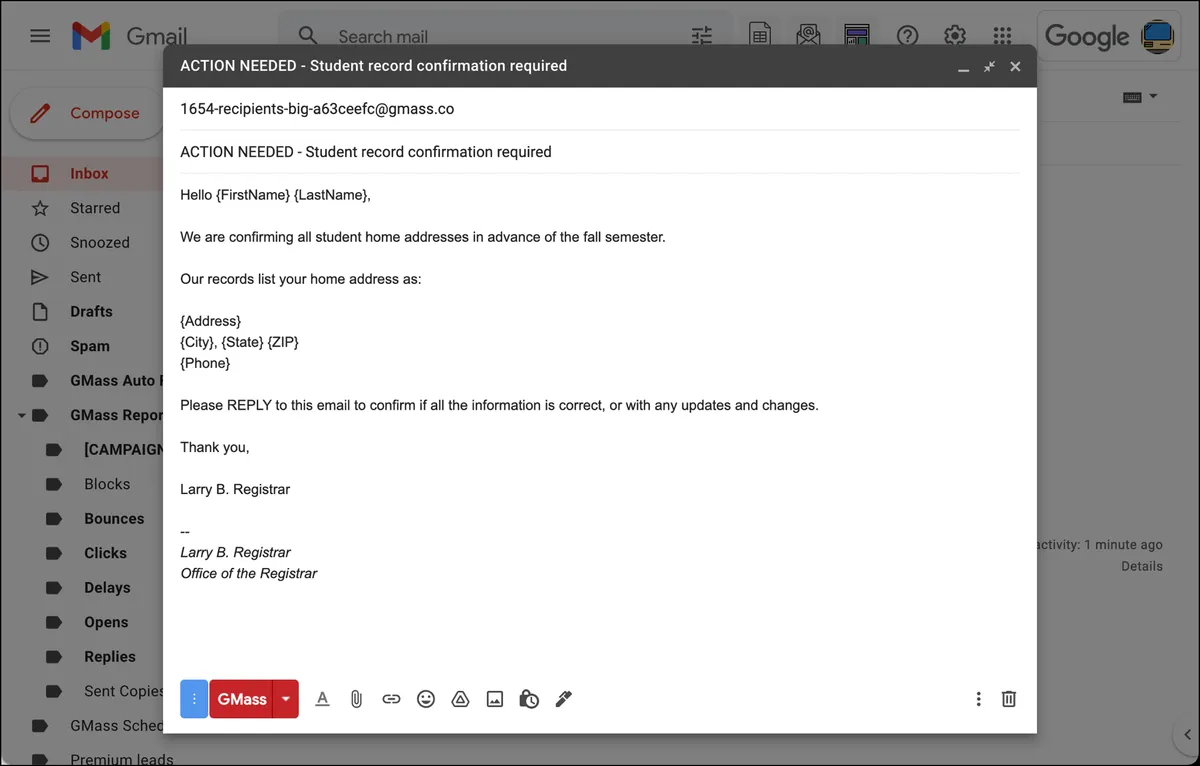Open the Blocks label
The image size is (1200, 766).
coord(107,484)
